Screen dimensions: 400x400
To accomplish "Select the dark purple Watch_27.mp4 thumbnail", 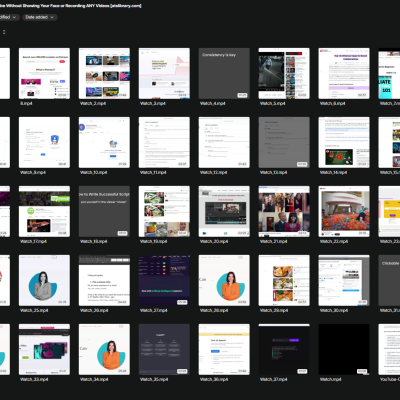I will click(164, 280).
